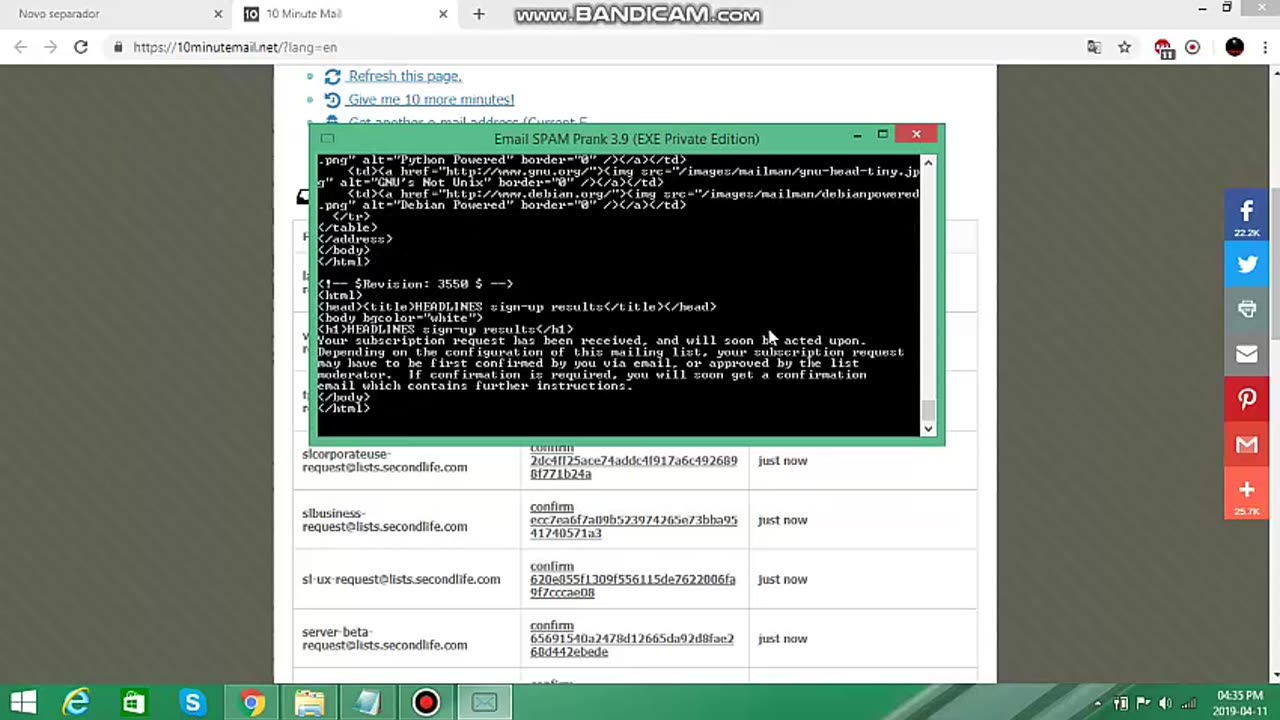Click the Gmail share icon
The width and height of the screenshot is (1280, 720).
click(x=1247, y=444)
